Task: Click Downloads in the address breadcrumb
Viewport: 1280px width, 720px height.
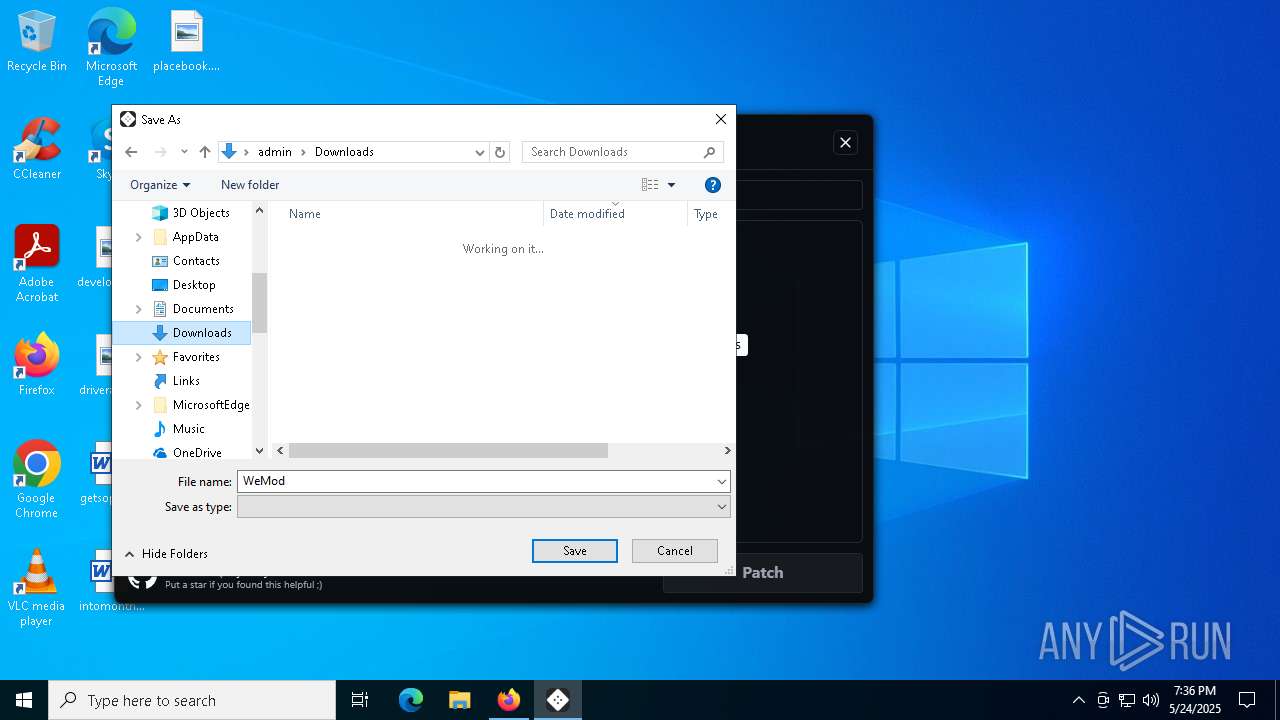Action: (x=344, y=152)
